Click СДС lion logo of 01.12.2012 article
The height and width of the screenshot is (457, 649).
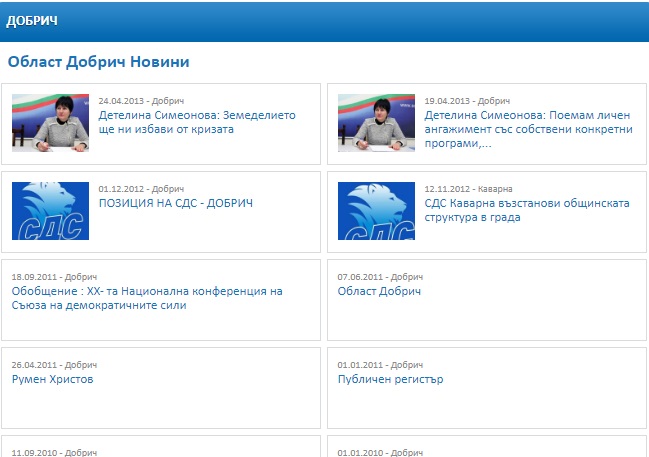50,211
